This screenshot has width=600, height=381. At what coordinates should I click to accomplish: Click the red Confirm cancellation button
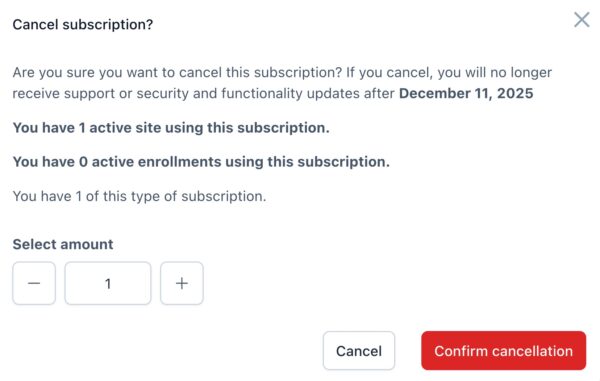click(504, 351)
